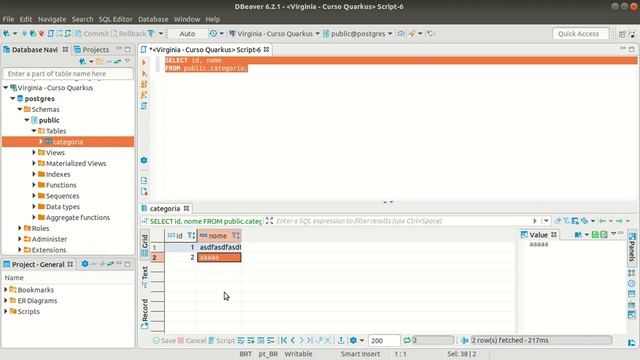Image resolution: width=640 pixels, height=360 pixels.
Task: Open the active connection dropdown Virginia - Curso Quarkus
Action: coord(274,33)
